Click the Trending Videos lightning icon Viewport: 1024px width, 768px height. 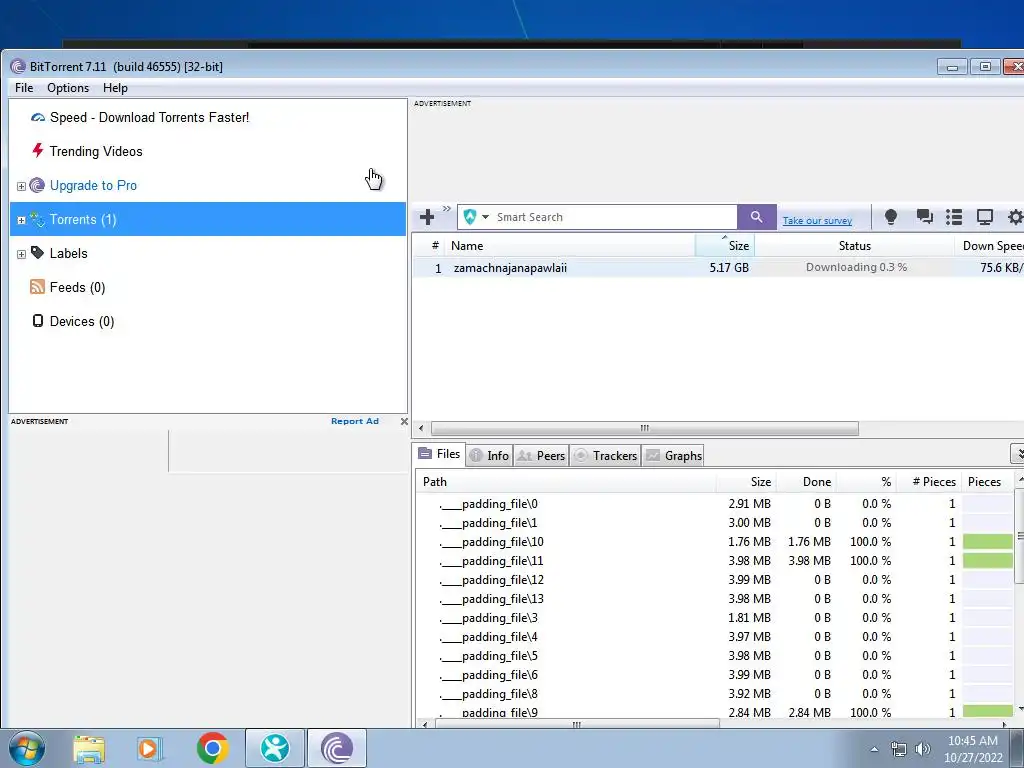[38, 151]
